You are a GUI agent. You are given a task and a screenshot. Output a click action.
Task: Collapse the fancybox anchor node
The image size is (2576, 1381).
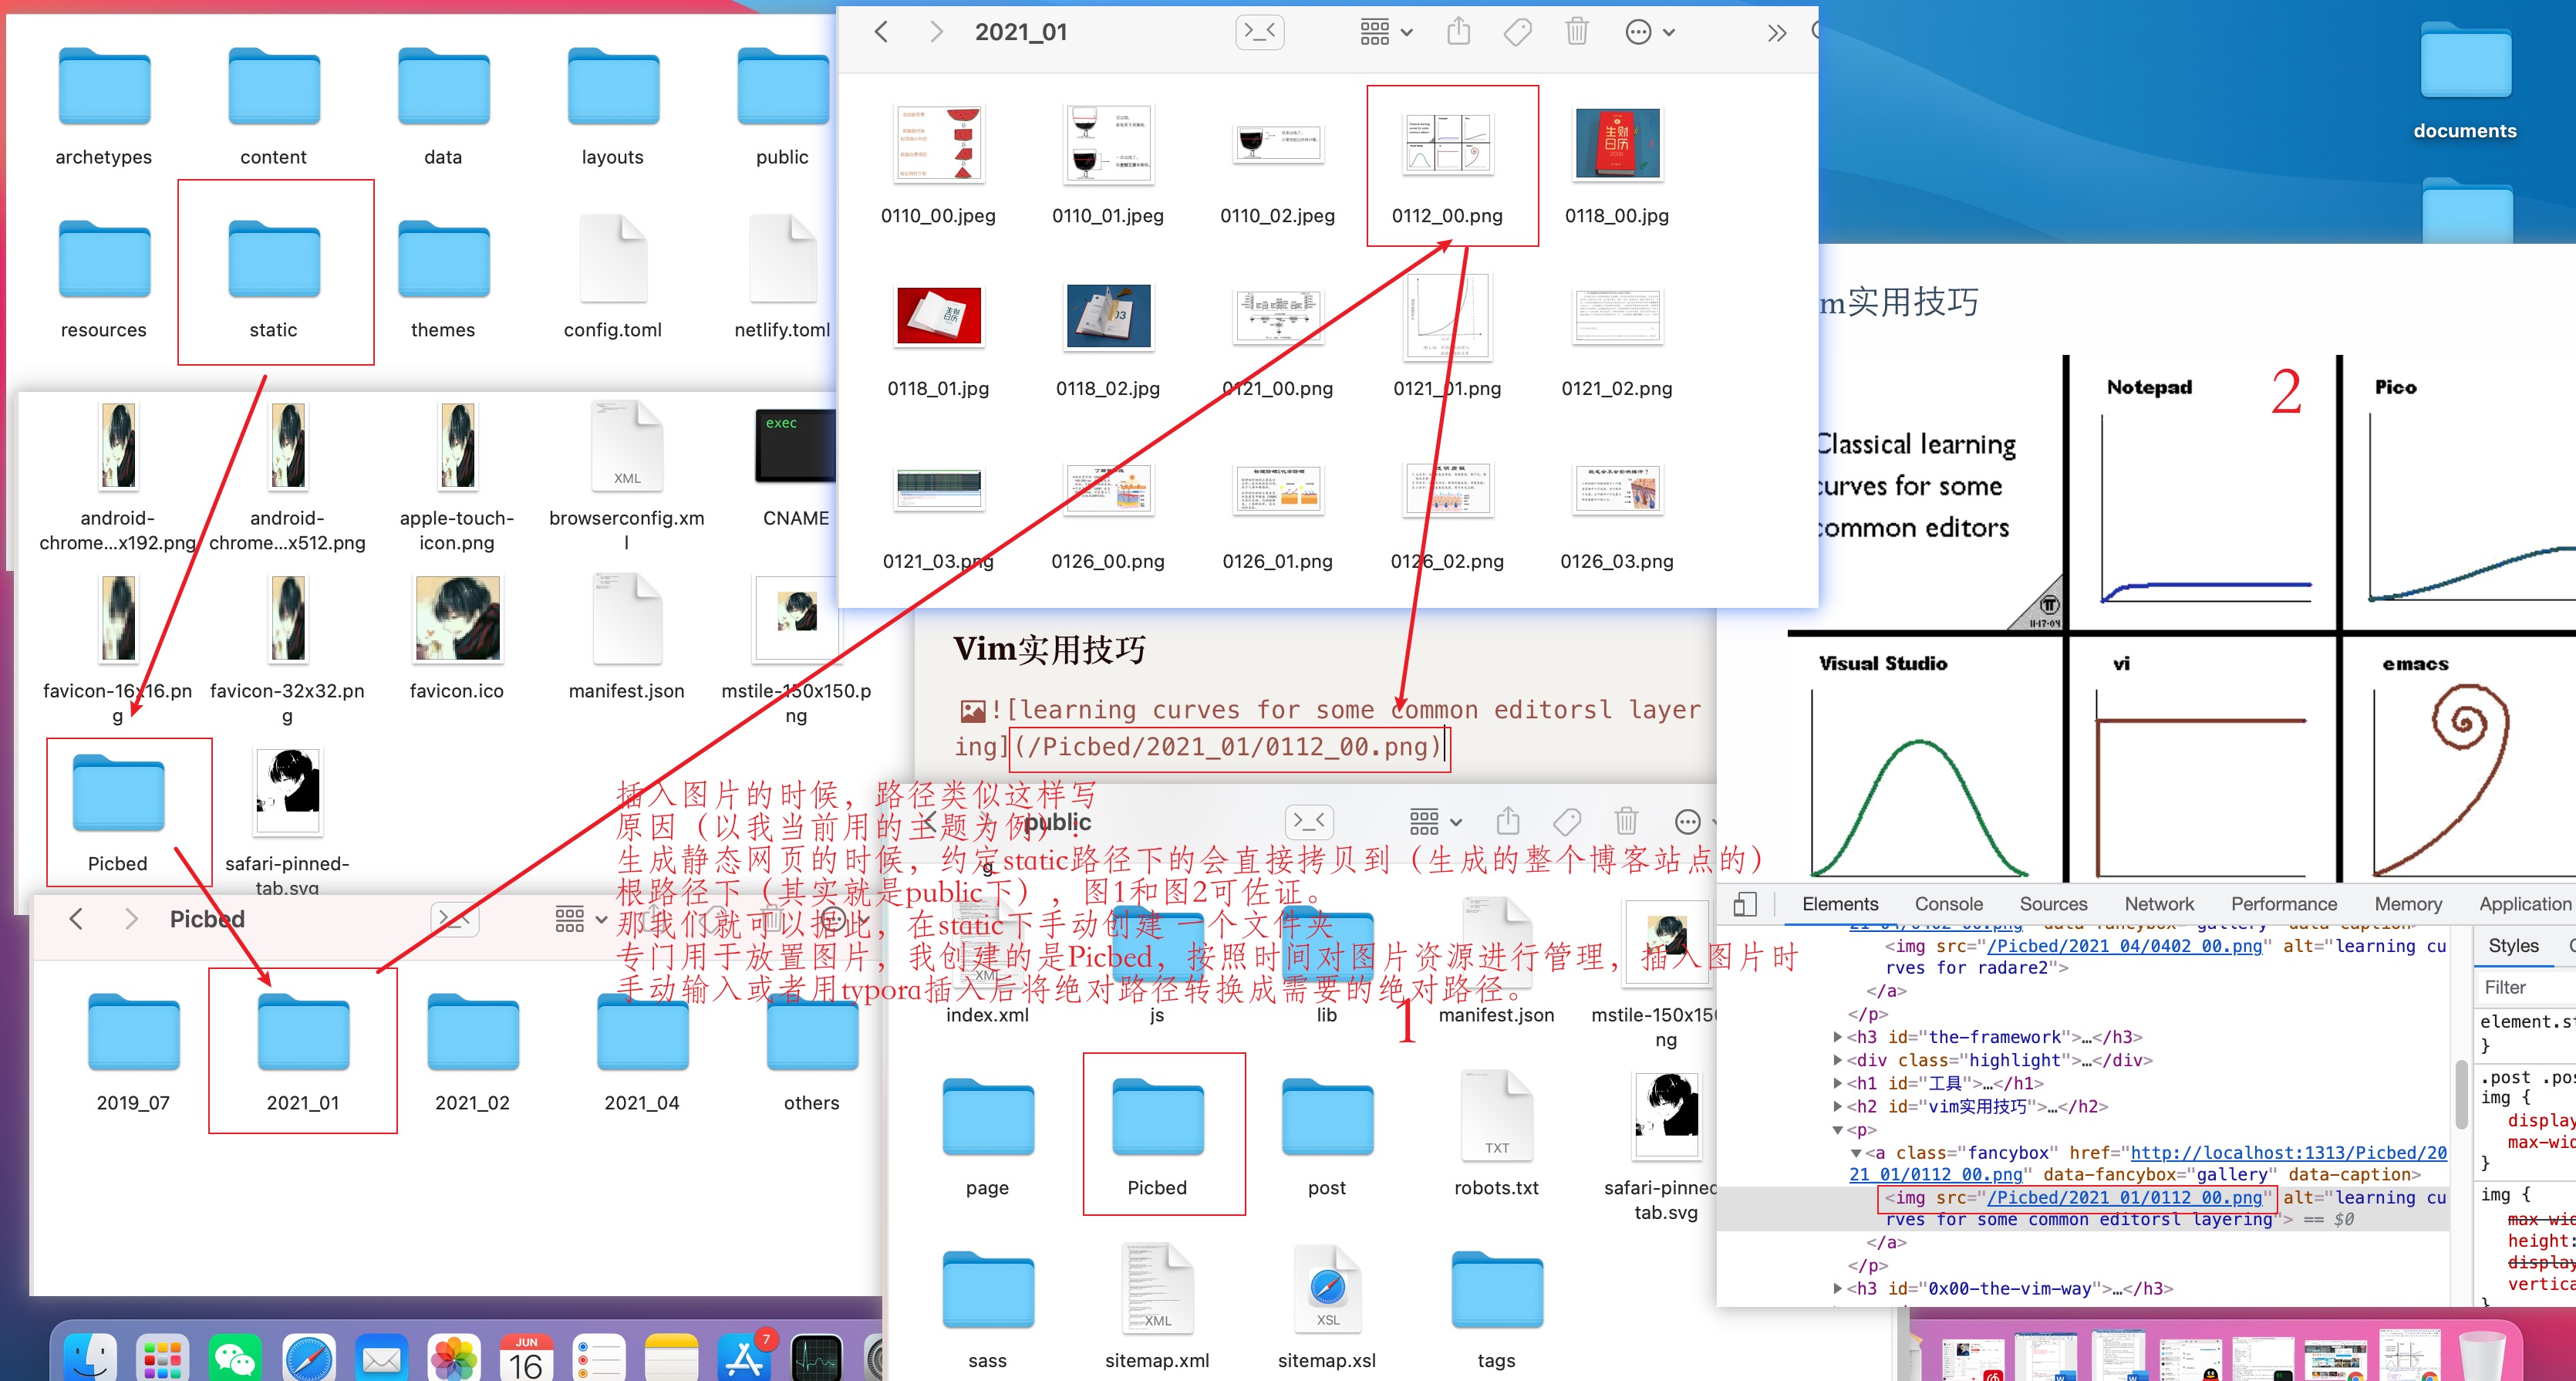click(1856, 1153)
